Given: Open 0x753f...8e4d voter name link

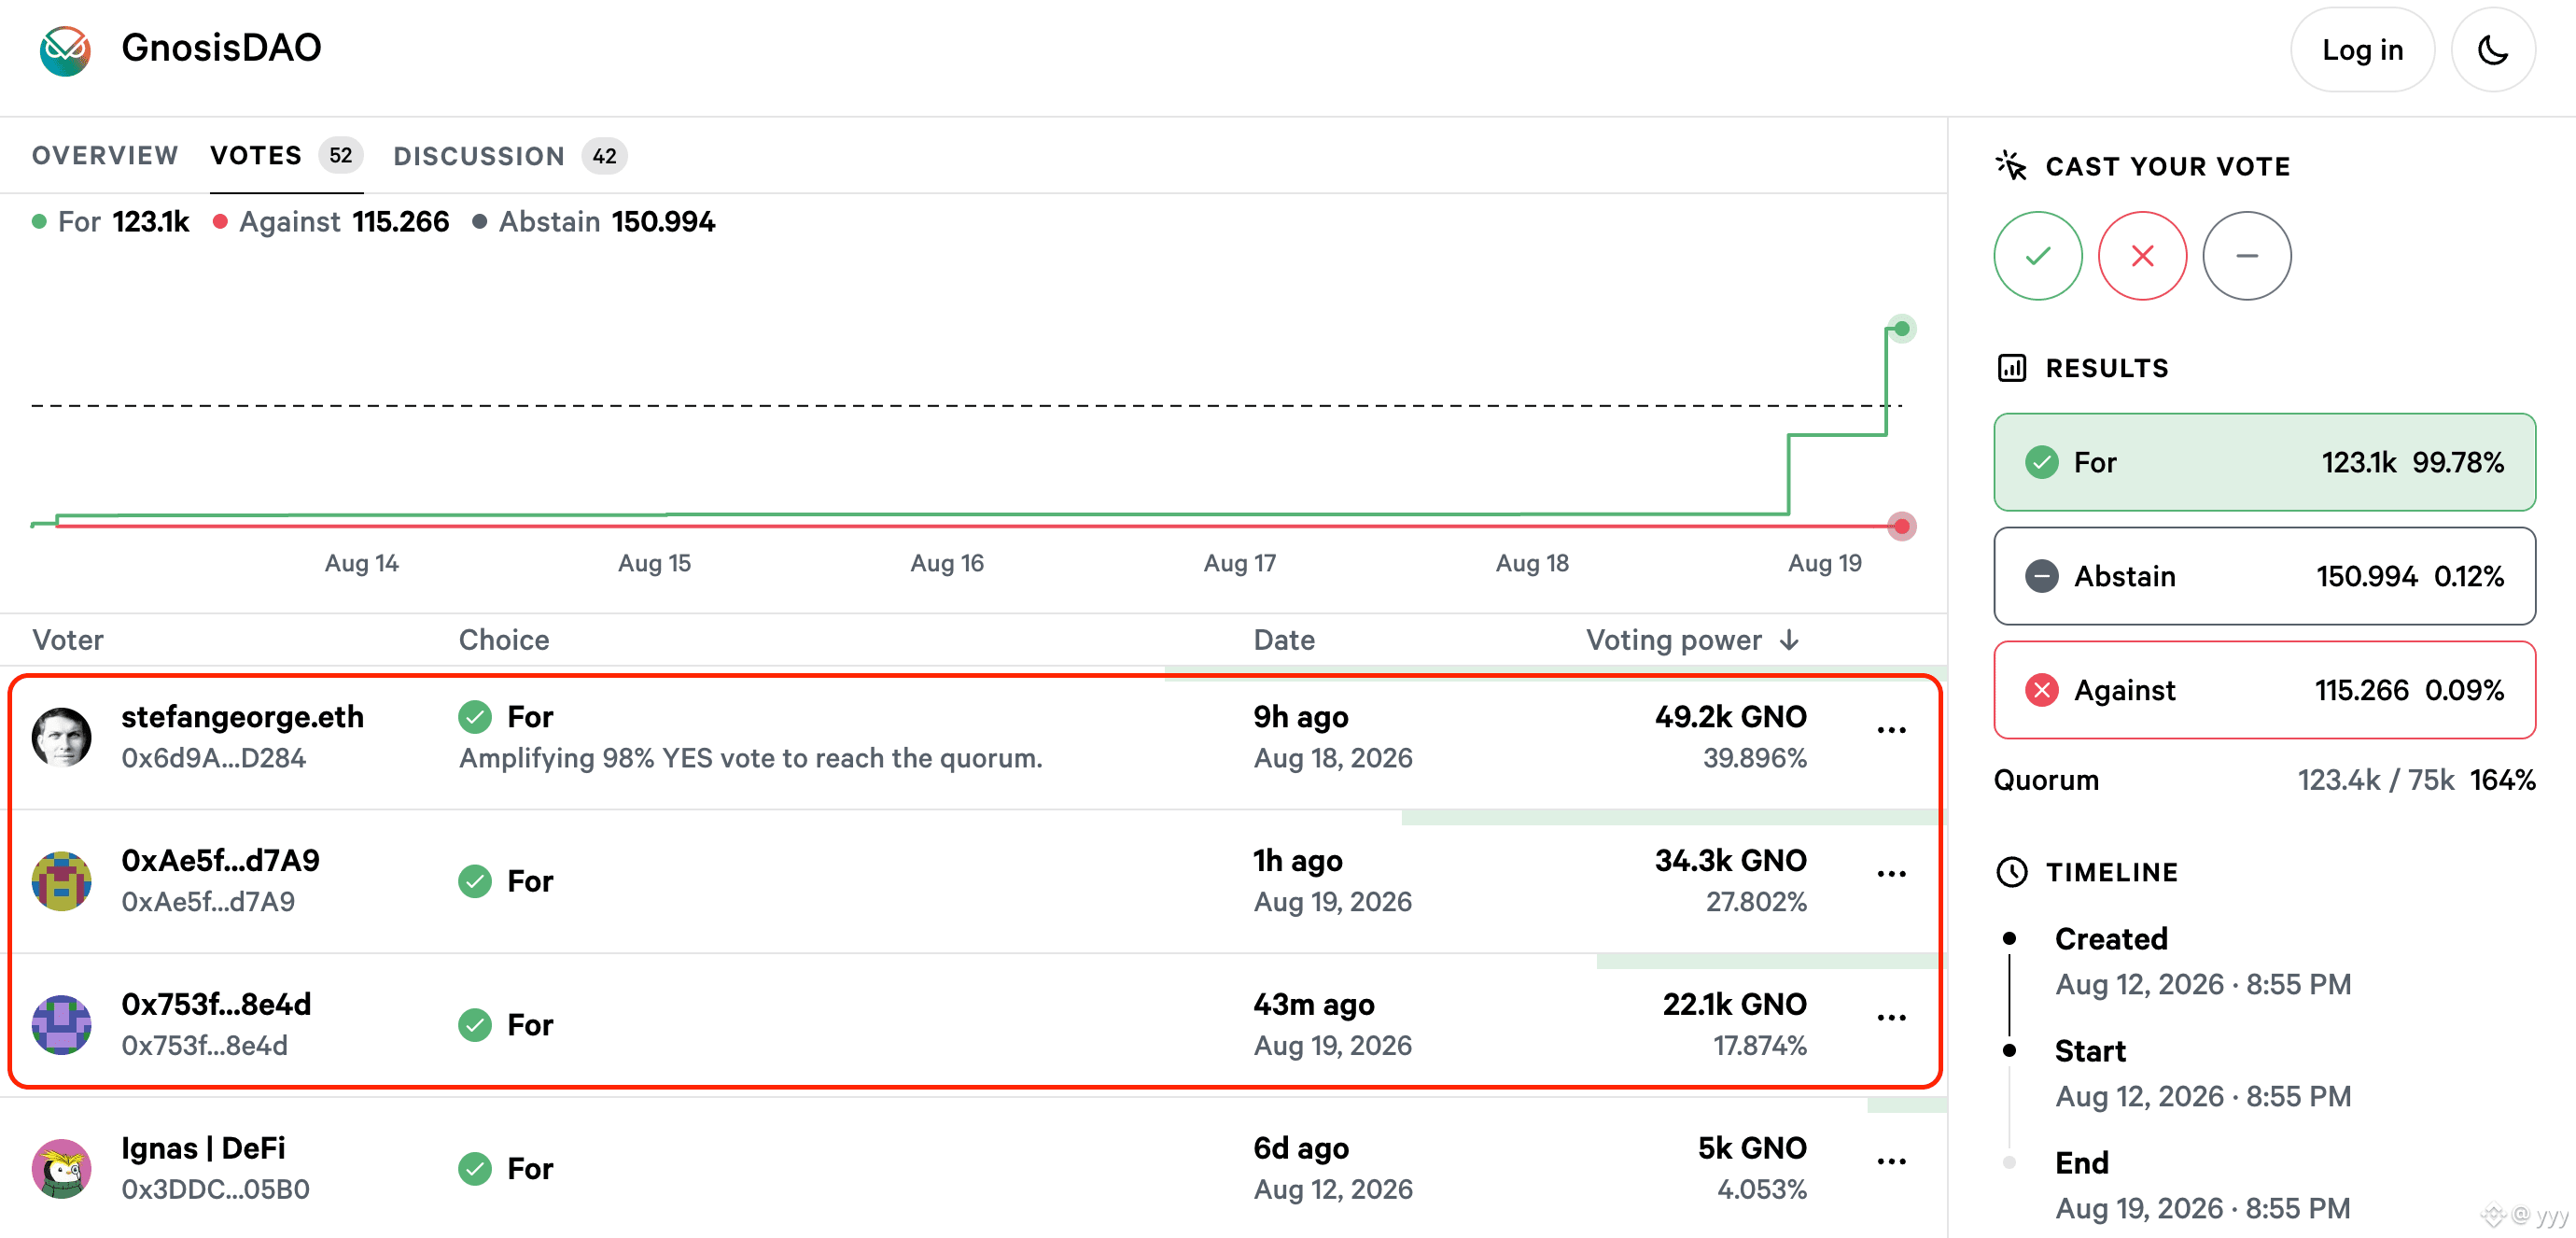Looking at the screenshot, I should (x=216, y=1005).
